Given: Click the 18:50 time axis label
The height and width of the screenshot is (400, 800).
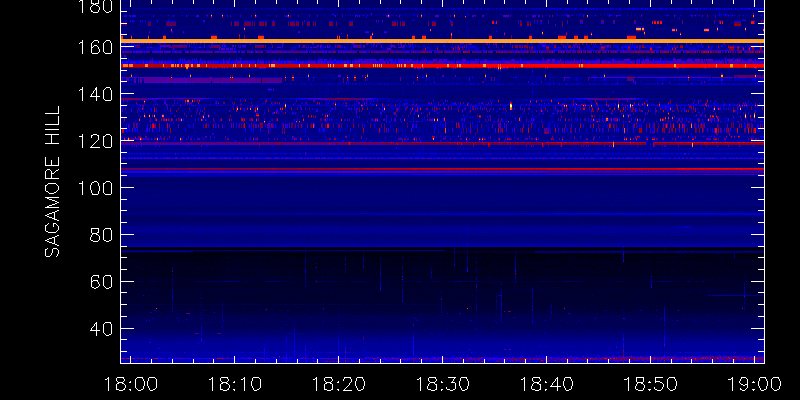Looking at the screenshot, I should coord(651,383).
